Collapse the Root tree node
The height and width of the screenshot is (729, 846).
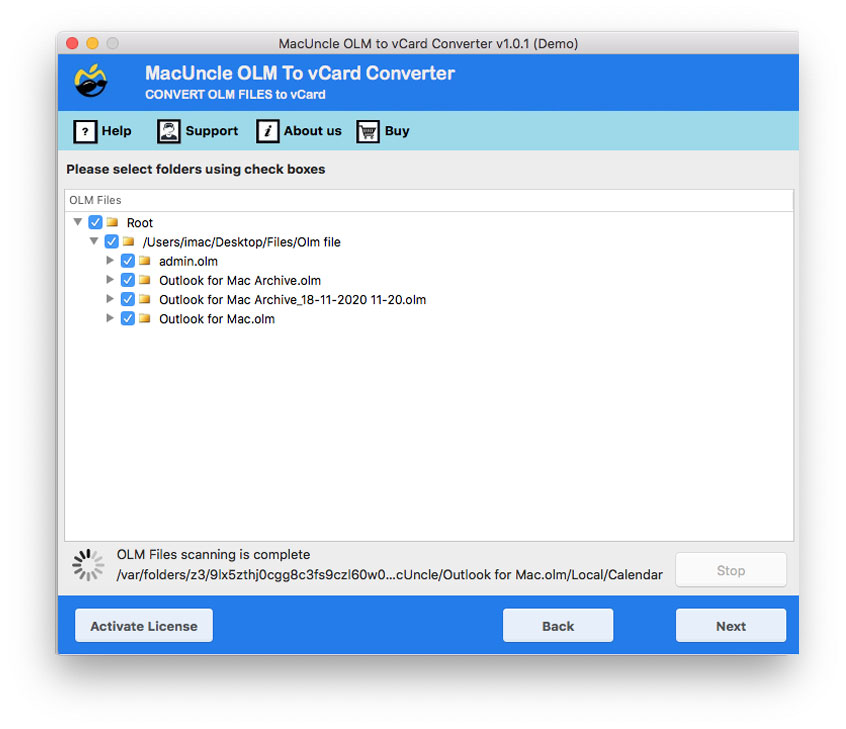(78, 222)
